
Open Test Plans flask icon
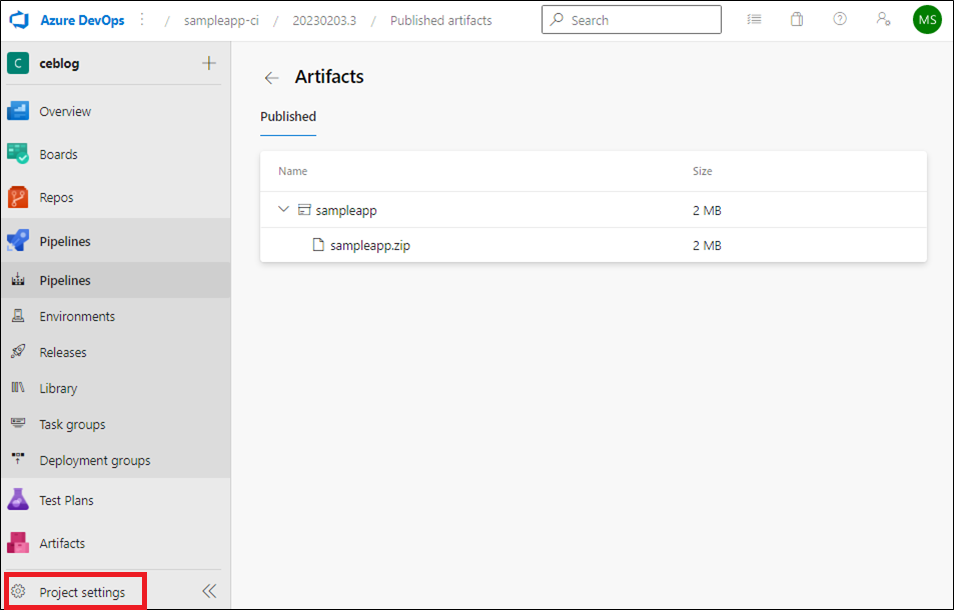[18, 500]
